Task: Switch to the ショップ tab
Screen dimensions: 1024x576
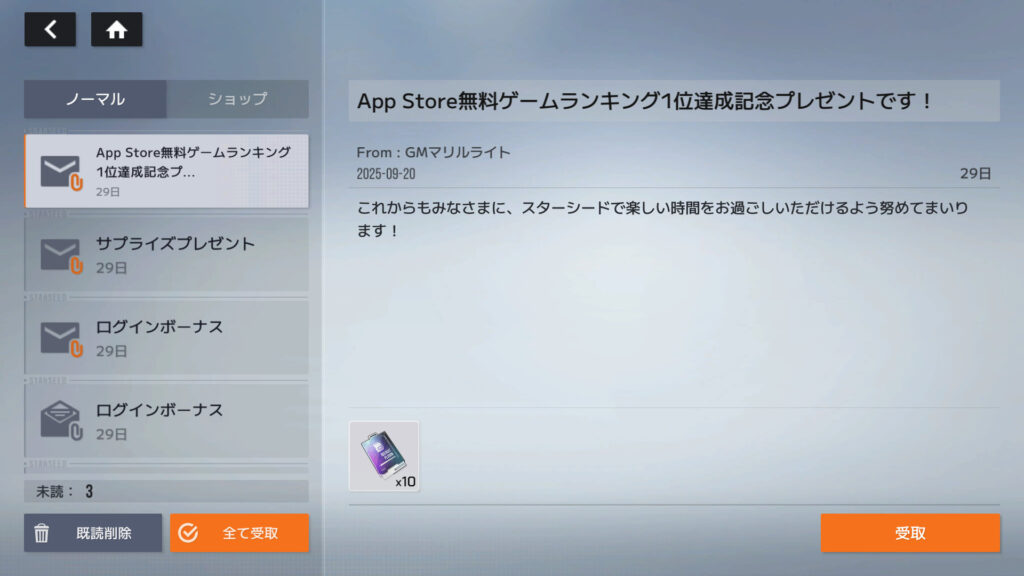Action: pos(238,99)
